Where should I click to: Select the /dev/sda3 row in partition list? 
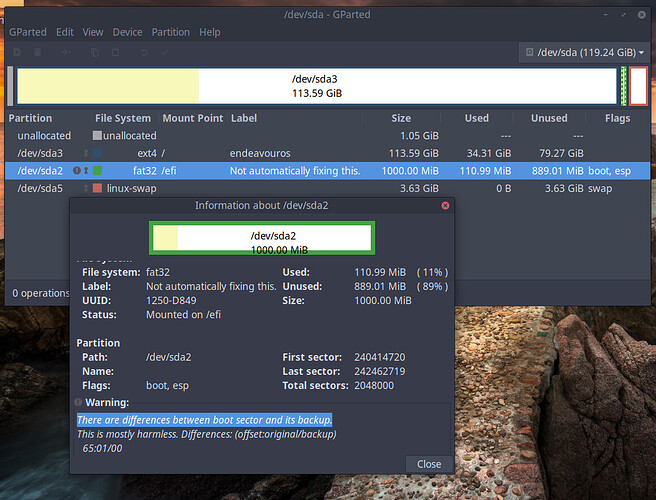[x=328, y=153]
